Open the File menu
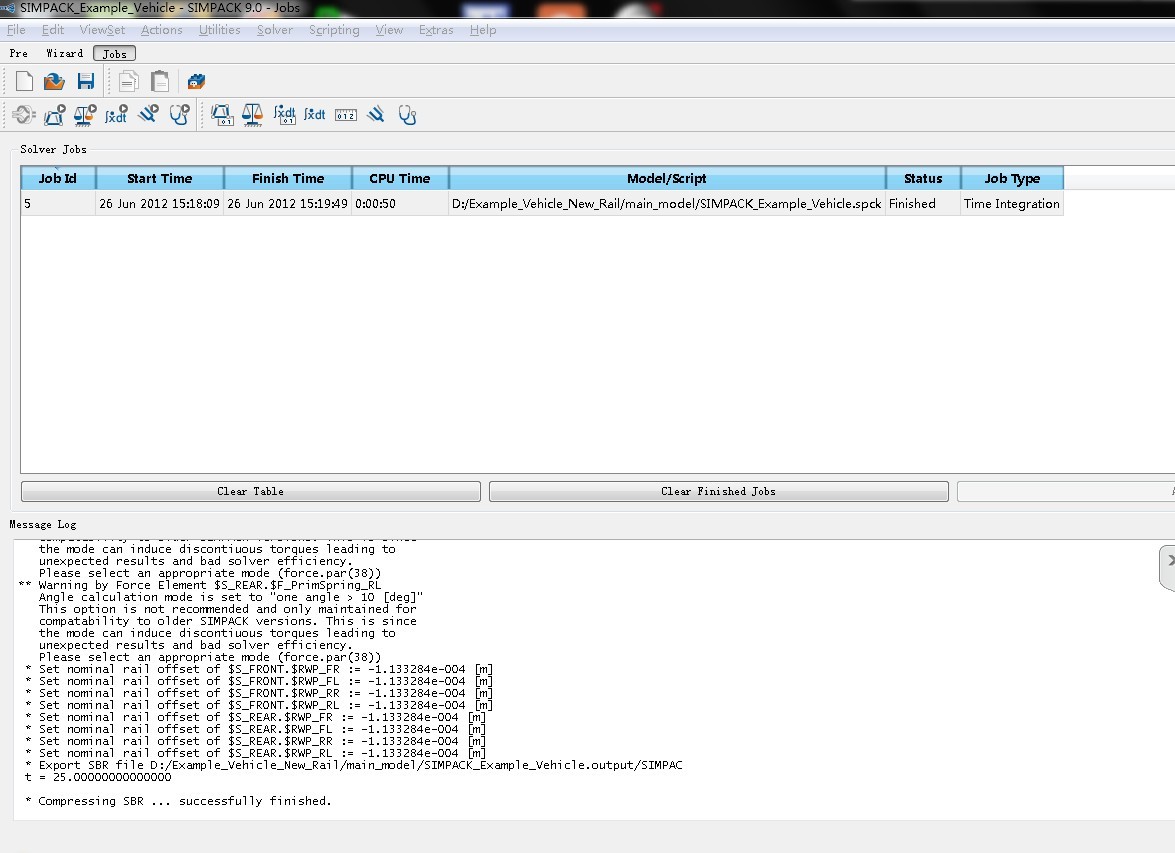 pos(16,30)
